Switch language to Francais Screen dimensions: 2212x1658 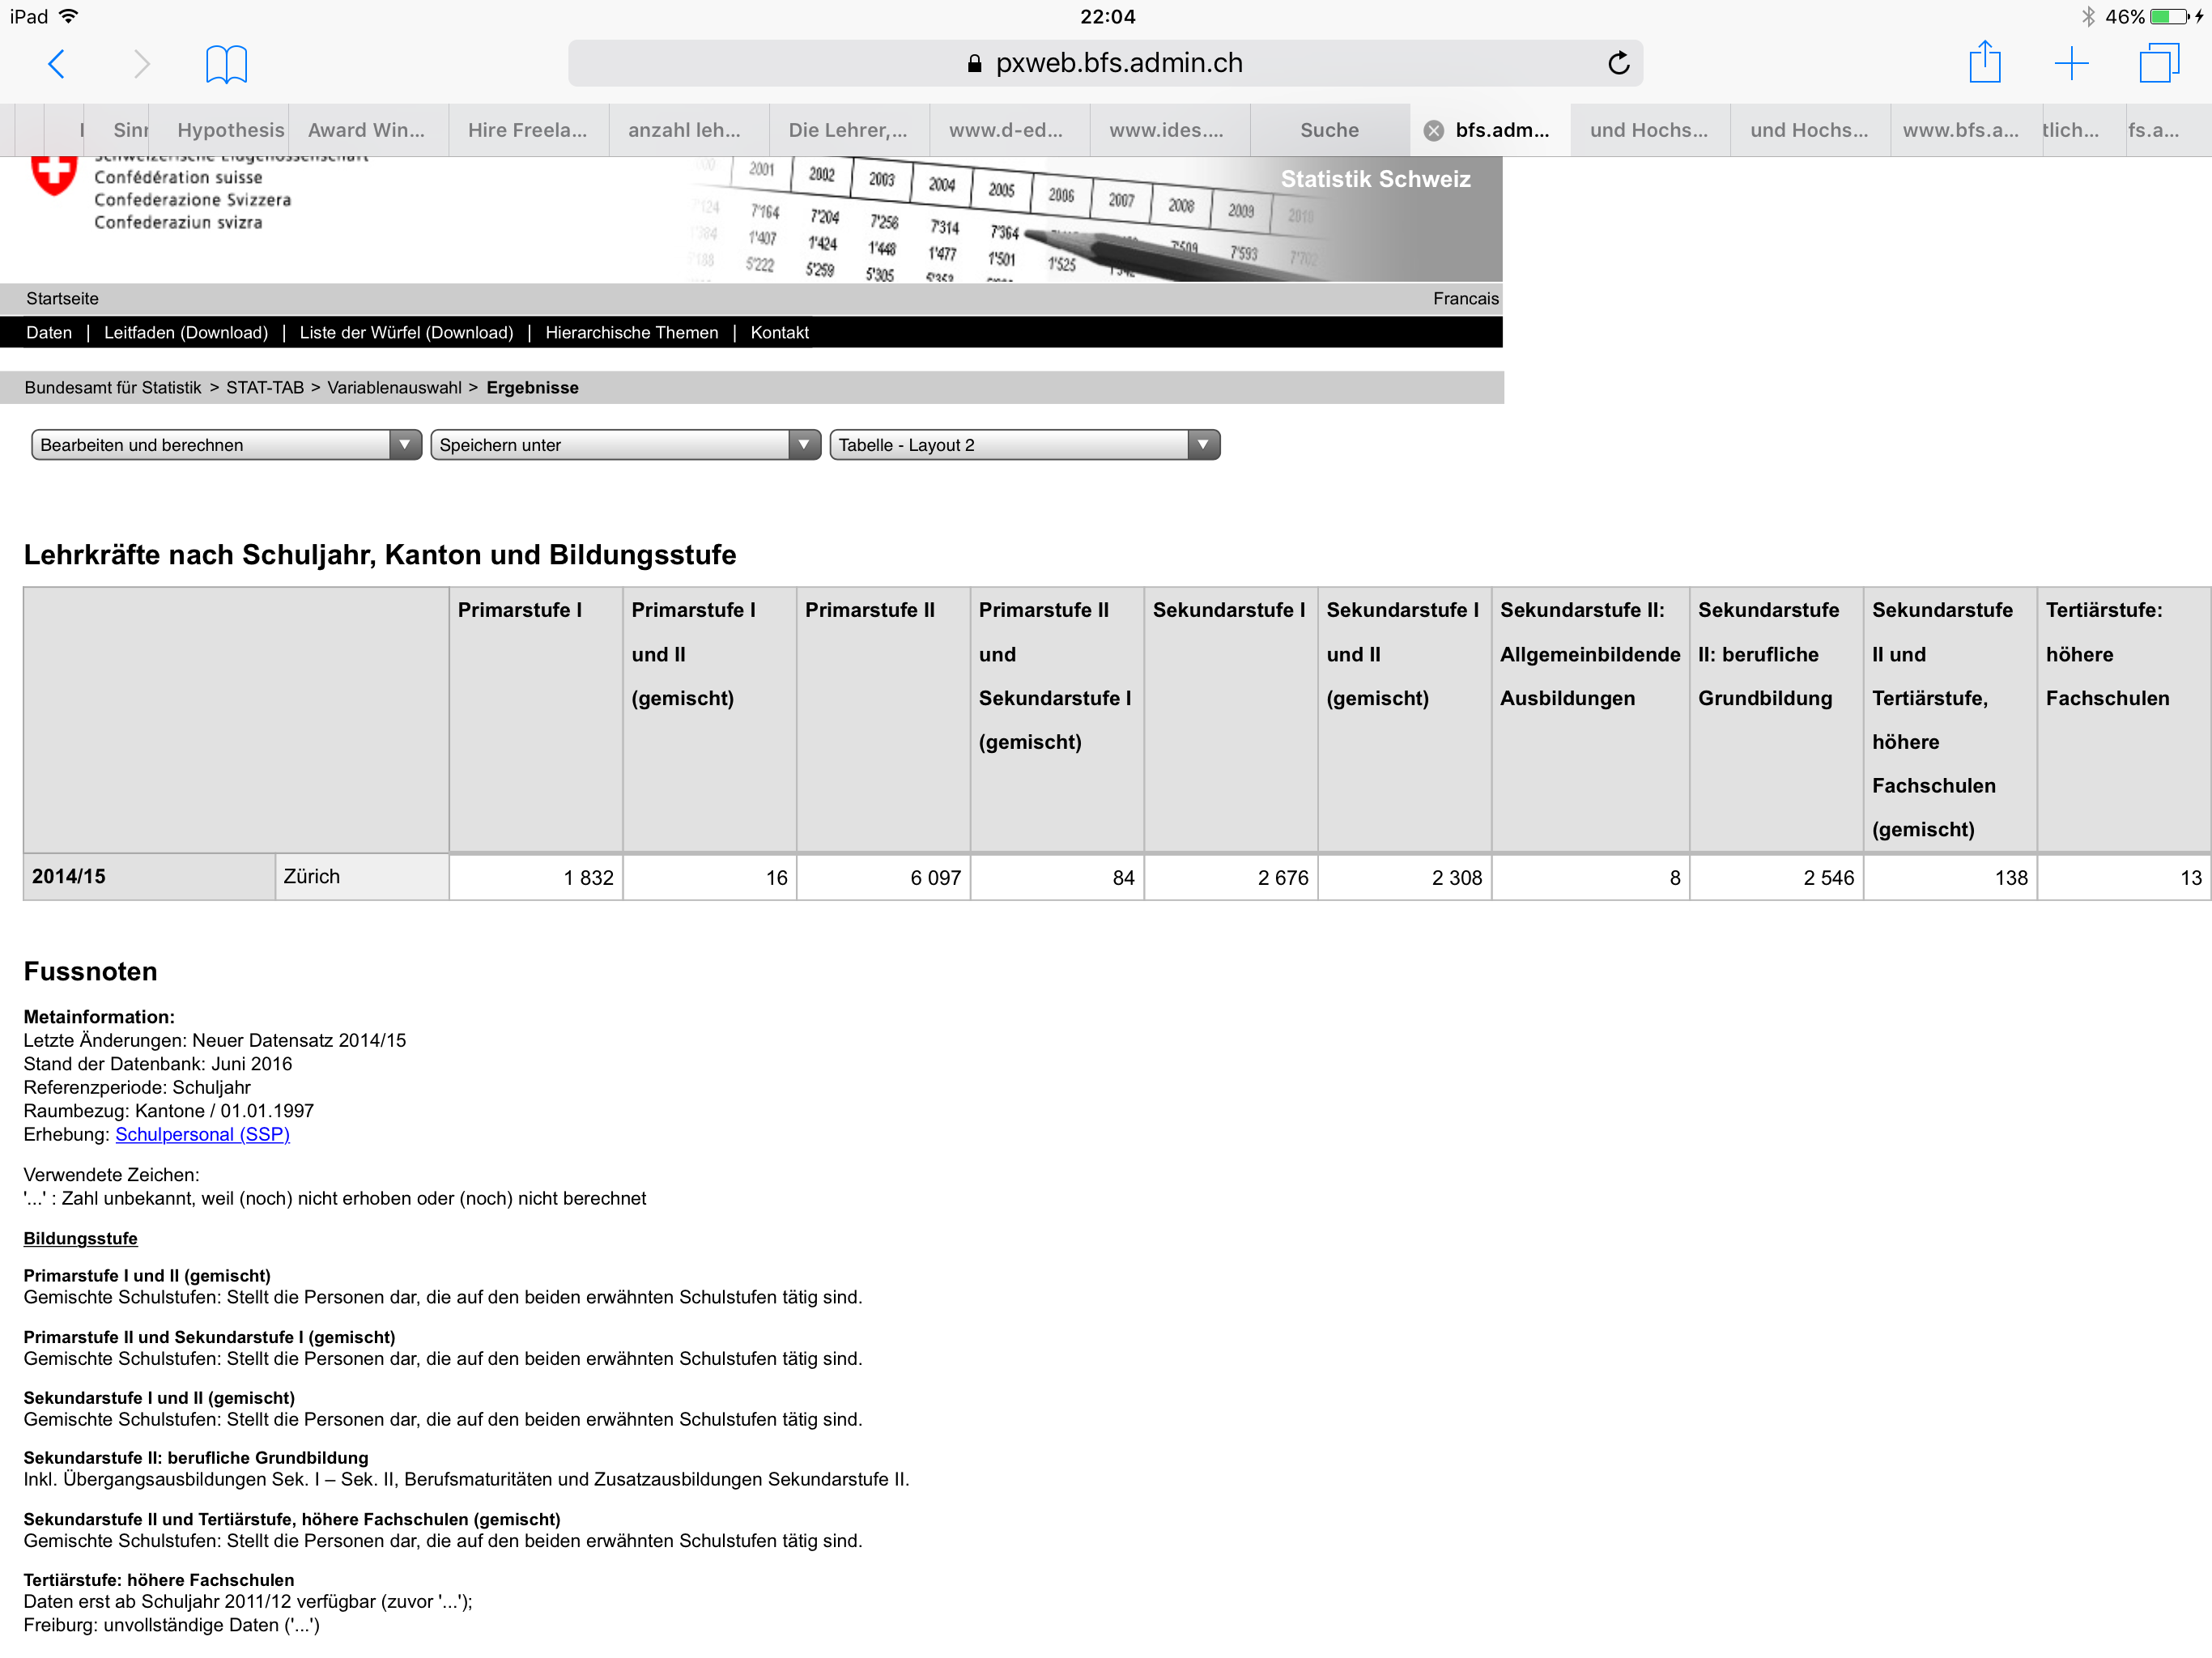[x=1465, y=298]
